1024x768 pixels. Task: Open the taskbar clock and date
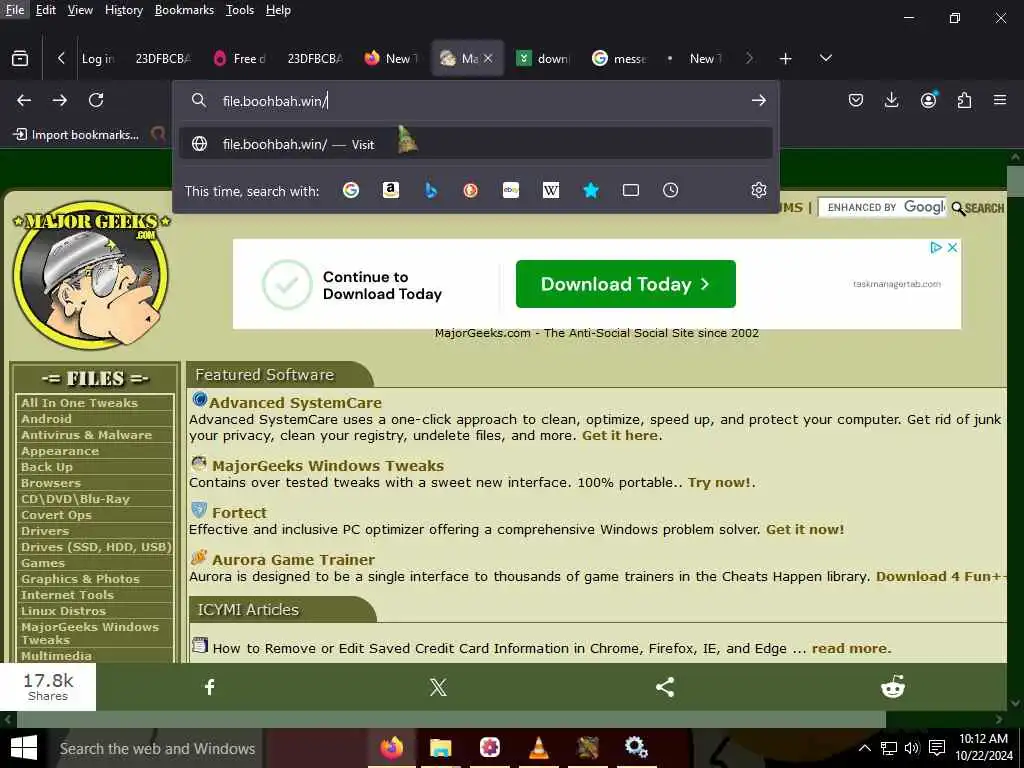(984, 747)
